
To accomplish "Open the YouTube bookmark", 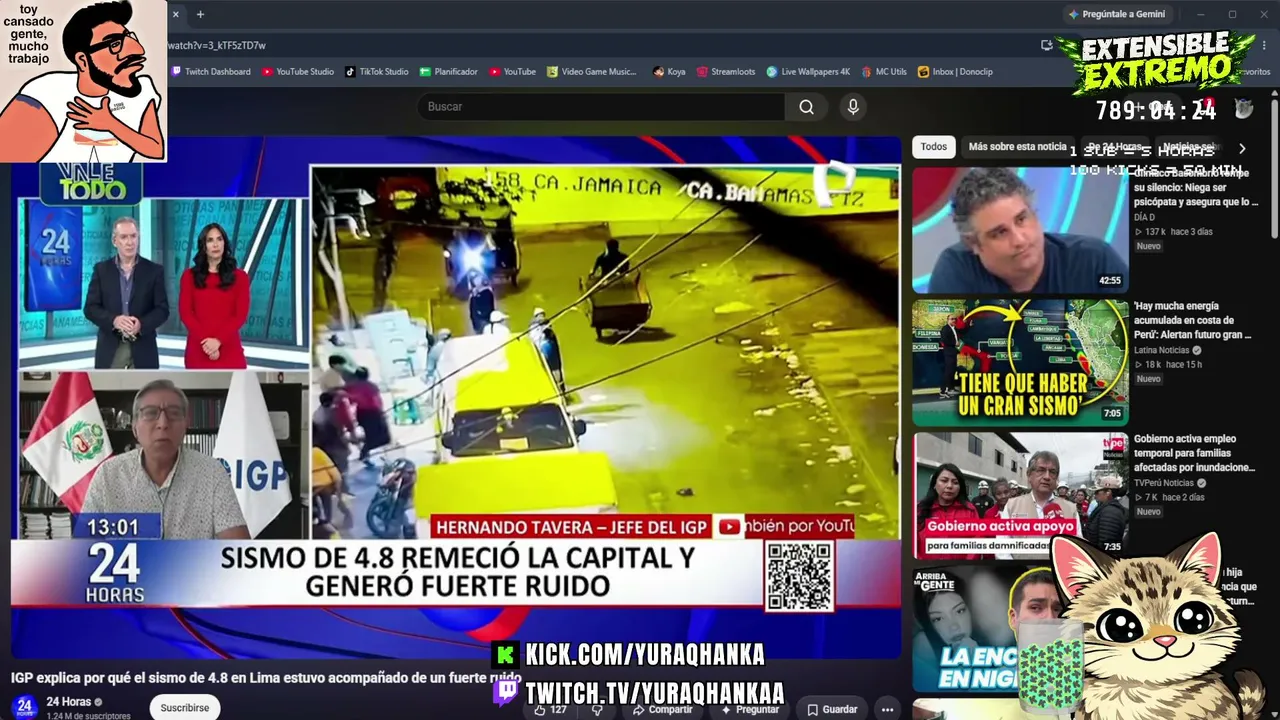I will (512, 72).
